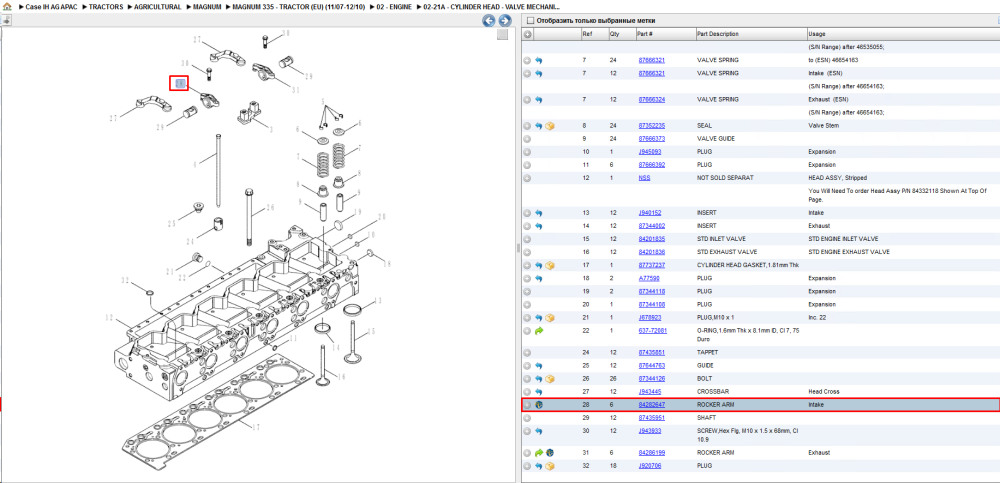Open part number link 84201835
This screenshot has height=483, width=1000.
click(652, 239)
